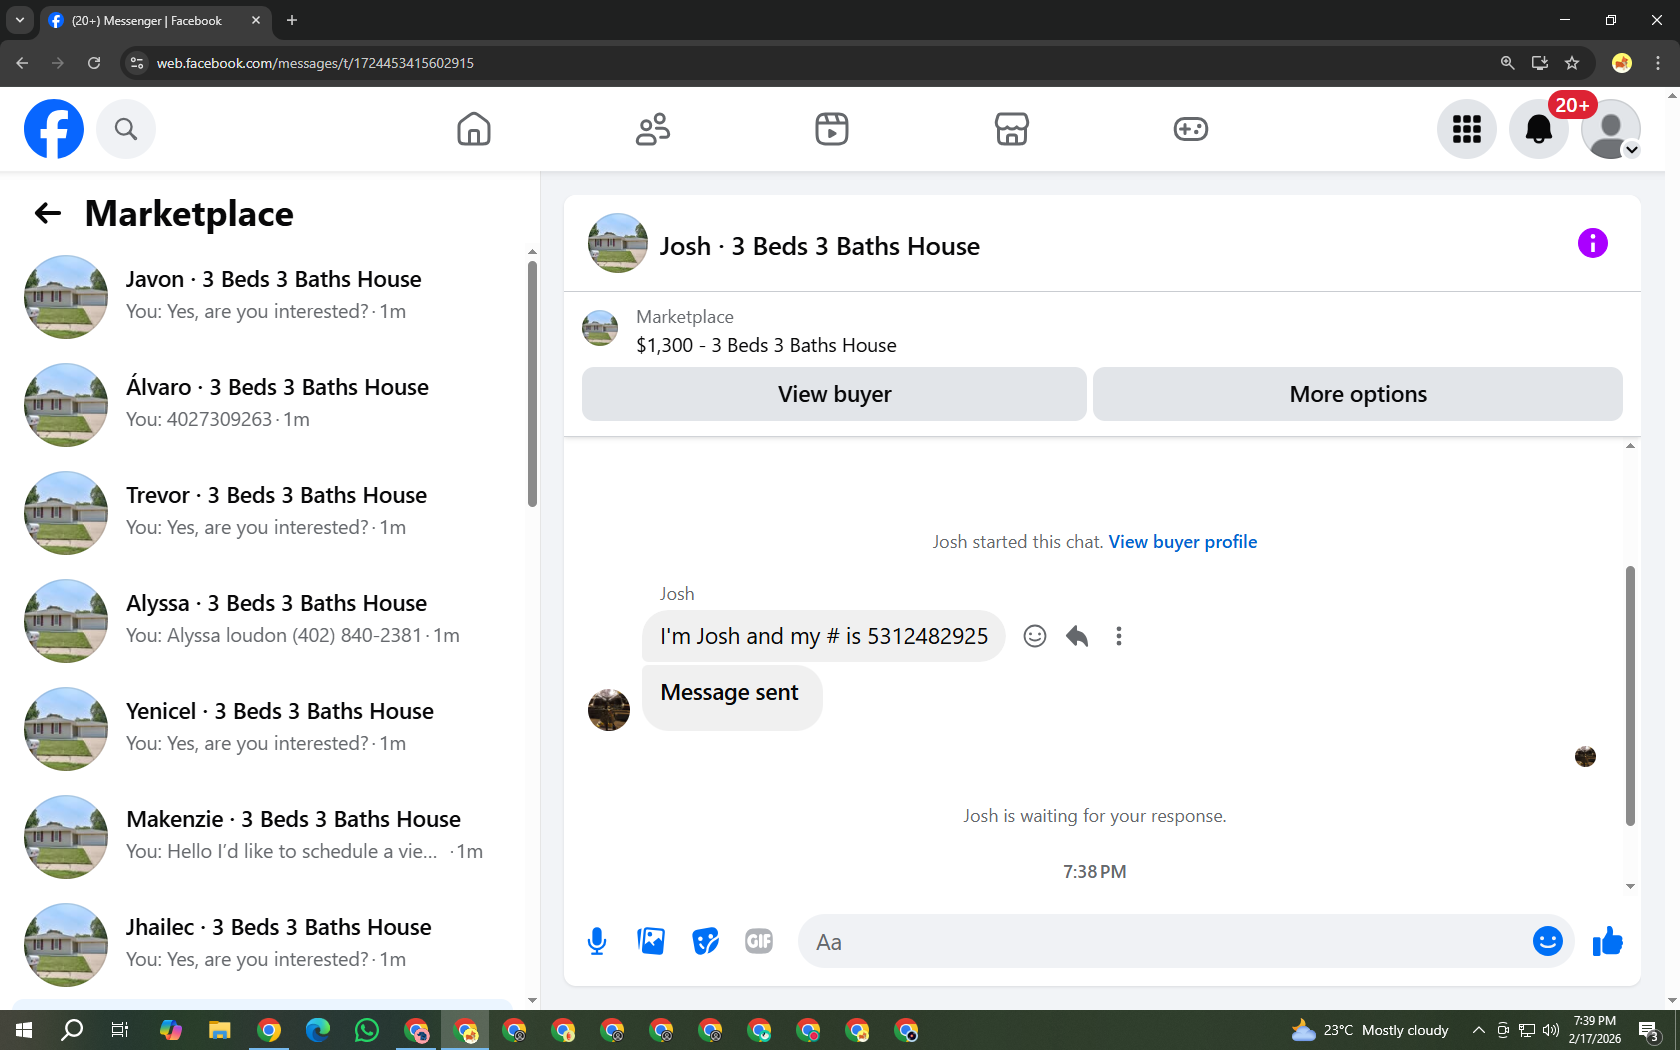Send a thumbs-up like

pos(1607,941)
